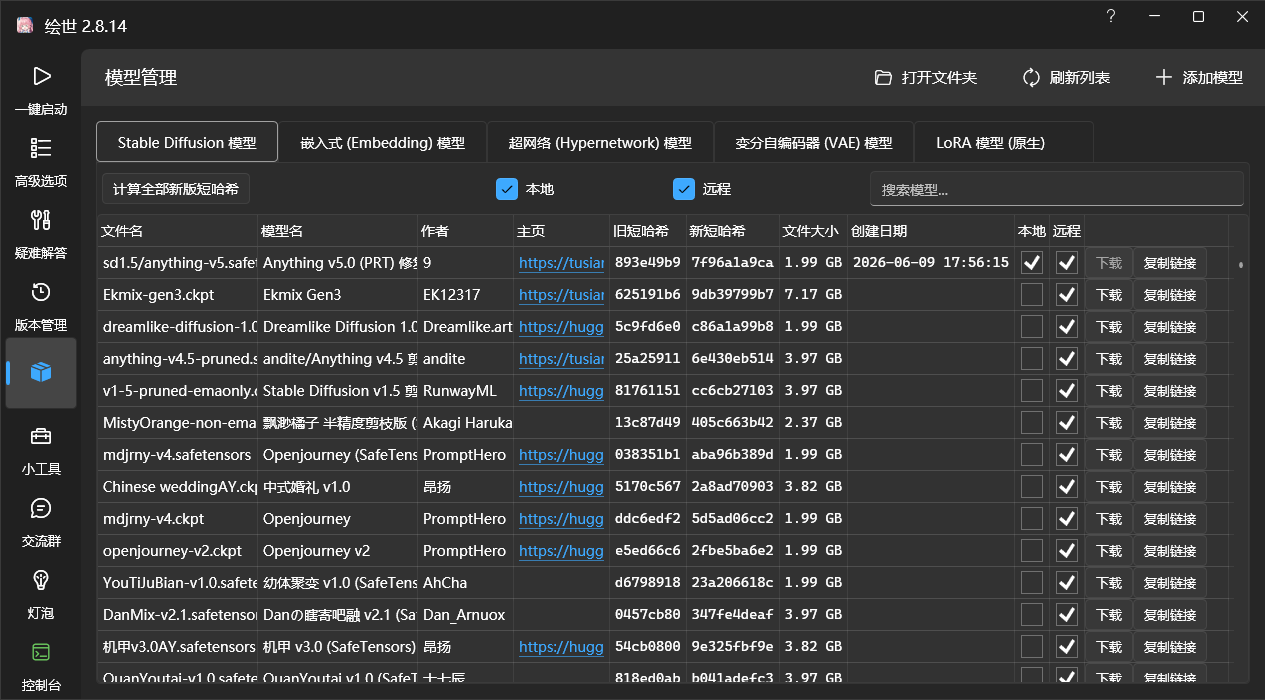Image resolution: width=1265 pixels, height=700 pixels.
Task: Focus the 搜索模型 search field
Action: 1056,189
